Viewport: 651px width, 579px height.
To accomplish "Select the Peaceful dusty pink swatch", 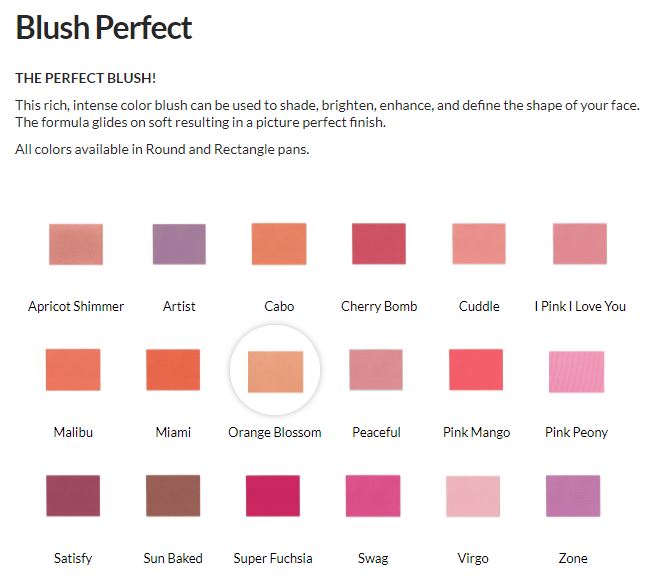I will [376, 369].
